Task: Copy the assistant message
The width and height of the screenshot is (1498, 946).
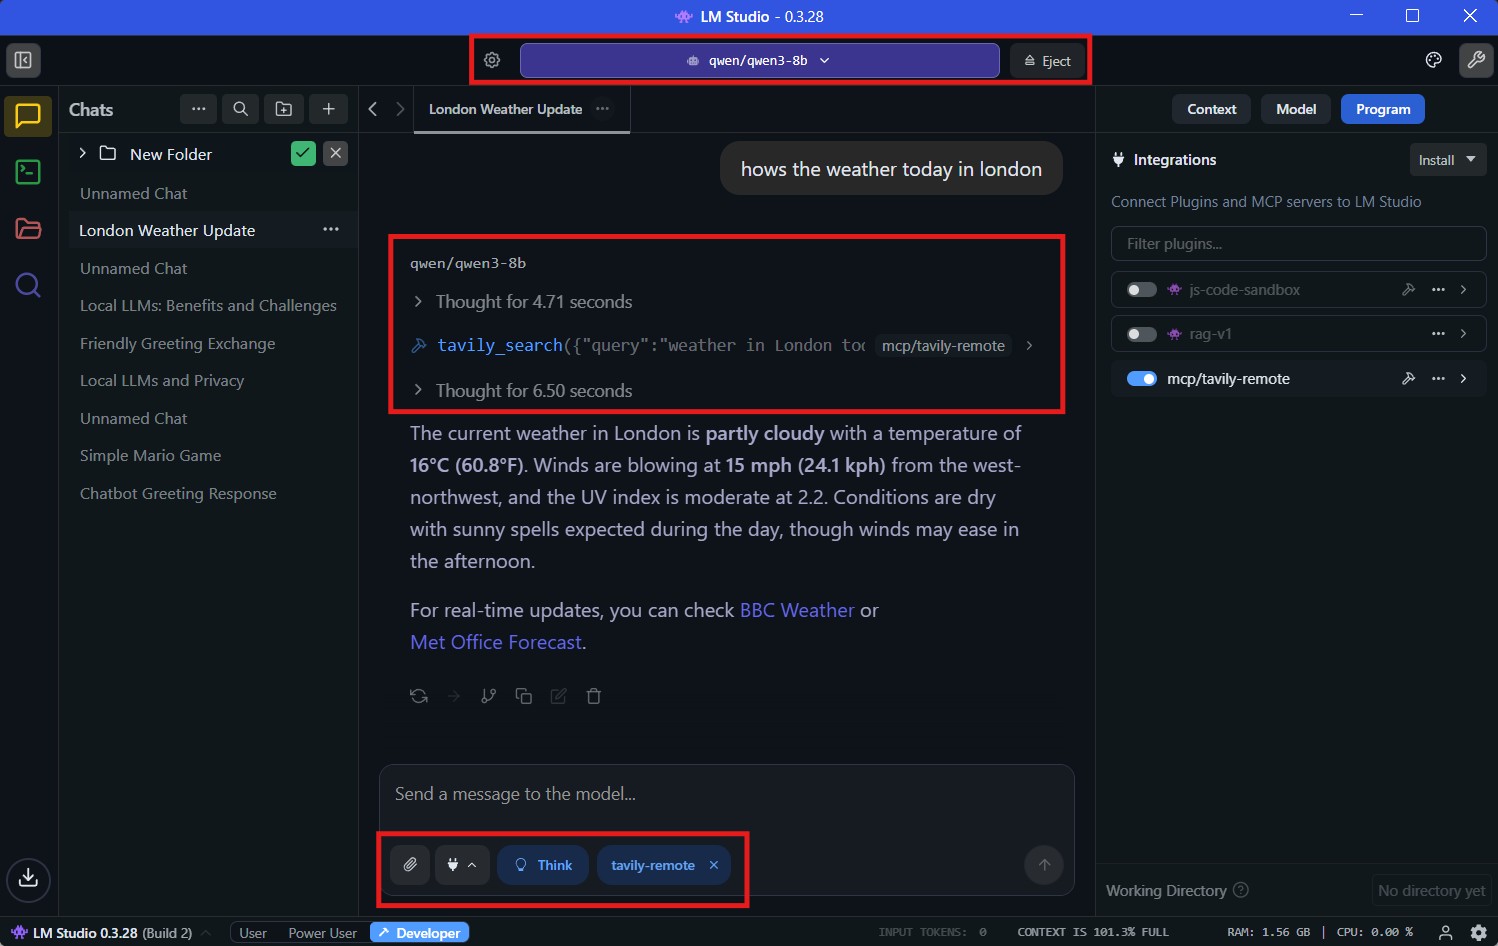Action: tap(523, 696)
